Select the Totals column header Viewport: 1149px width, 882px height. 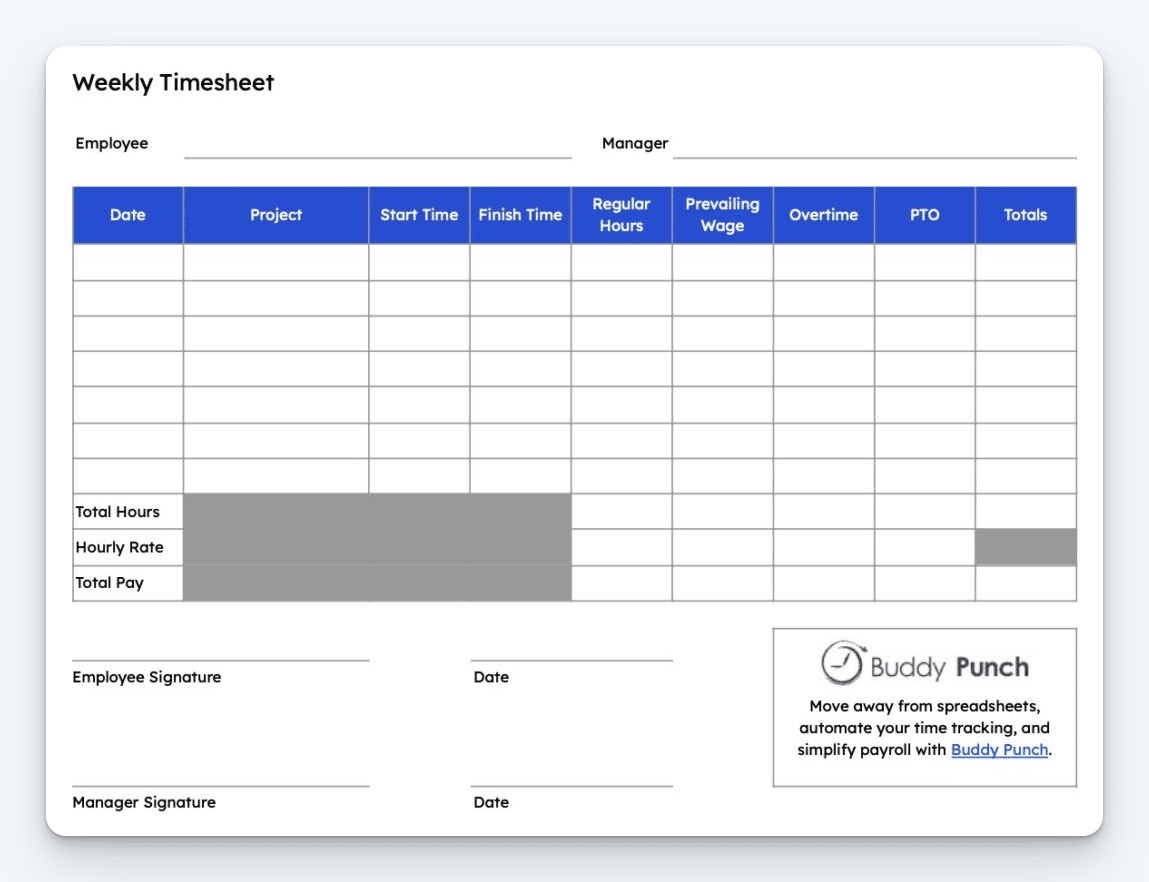point(1025,214)
